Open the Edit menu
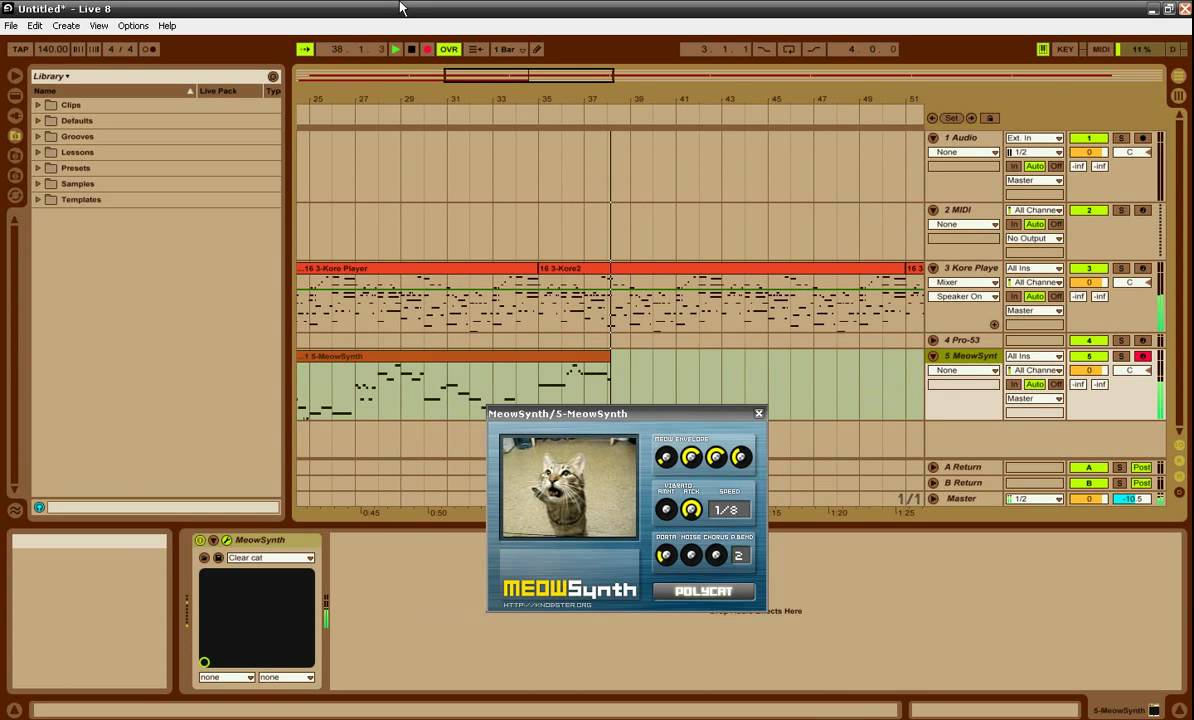The image size is (1194, 720). (35, 26)
